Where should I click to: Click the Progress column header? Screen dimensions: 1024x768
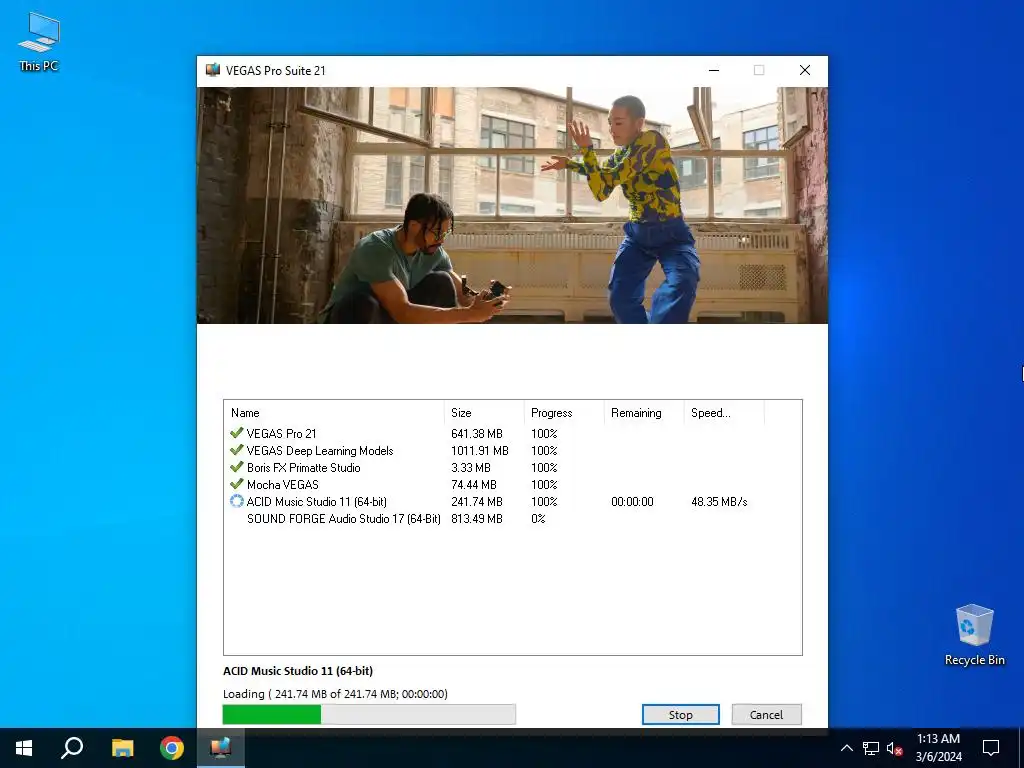pos(564,413)
